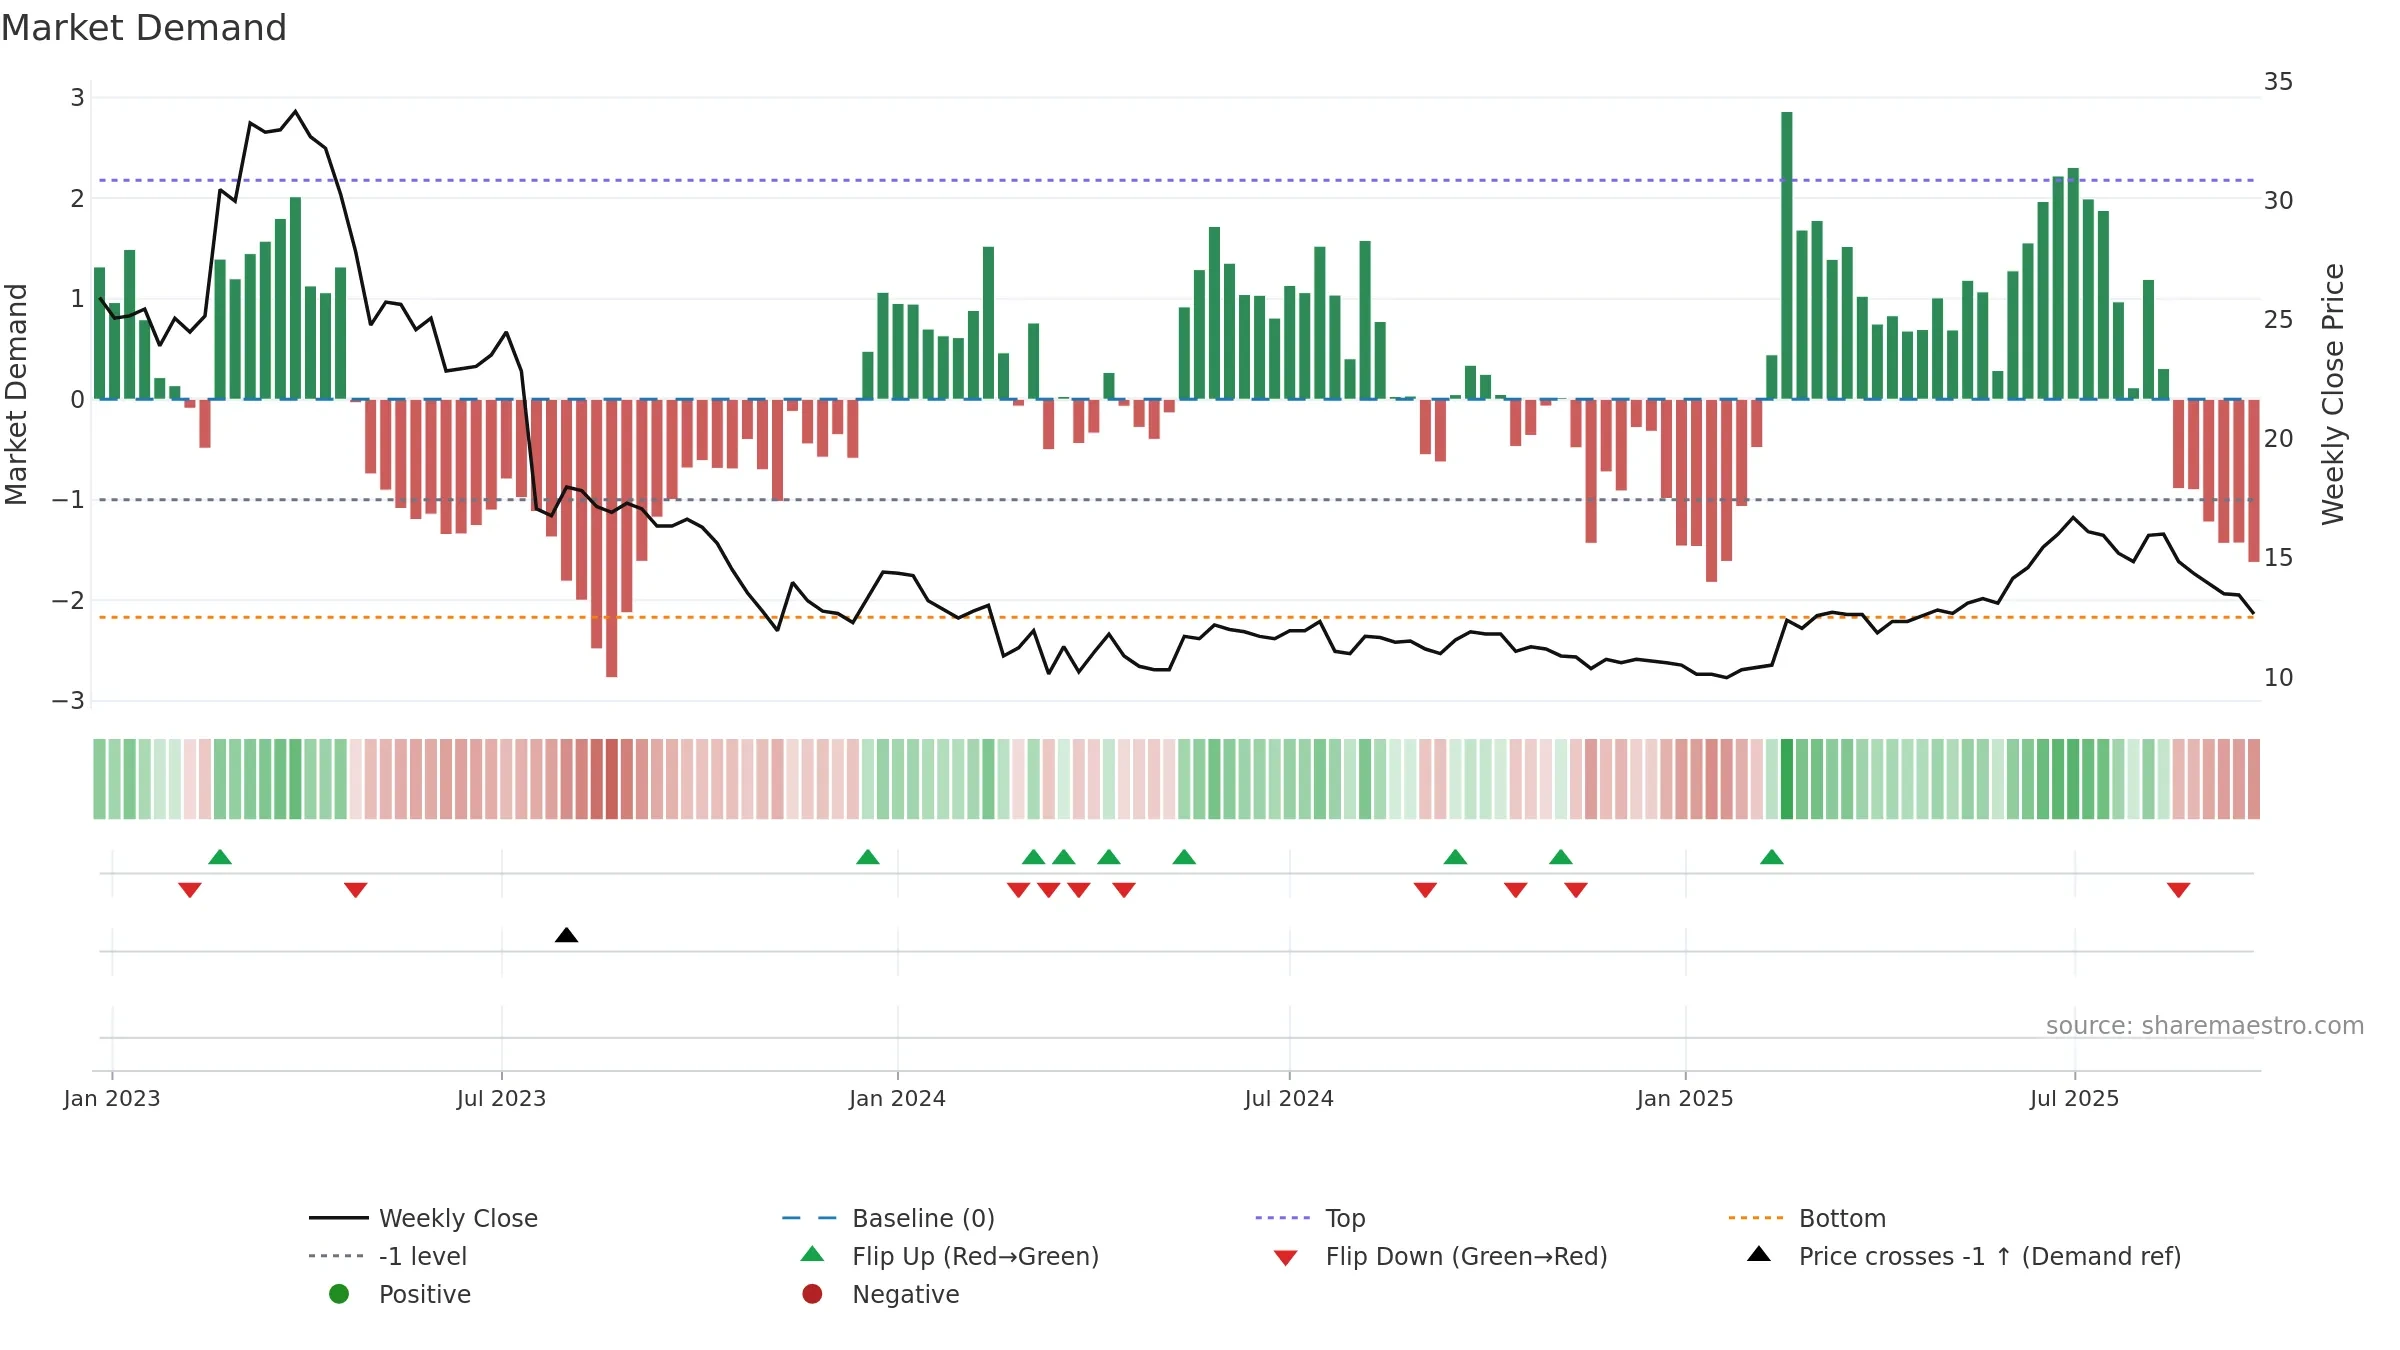2400x1350 pixels.
Task: Click the red Flip Down triangle in legend
Action: tap(1286, 1258)
